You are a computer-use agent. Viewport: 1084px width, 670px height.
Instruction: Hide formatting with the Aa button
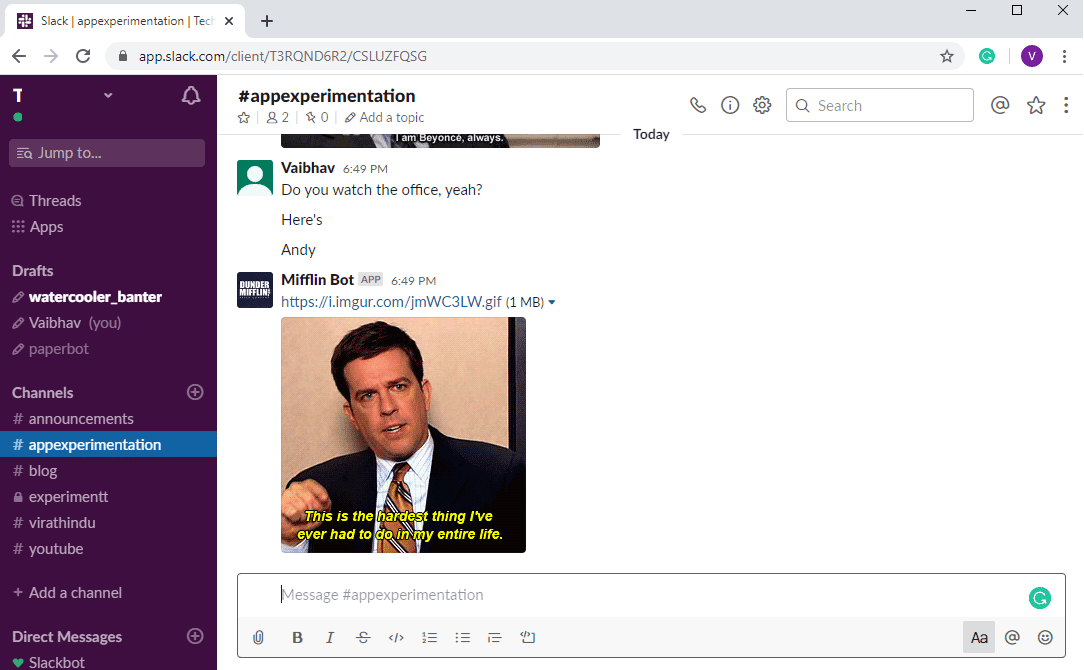pyautogui.click(x=979, y=638)
